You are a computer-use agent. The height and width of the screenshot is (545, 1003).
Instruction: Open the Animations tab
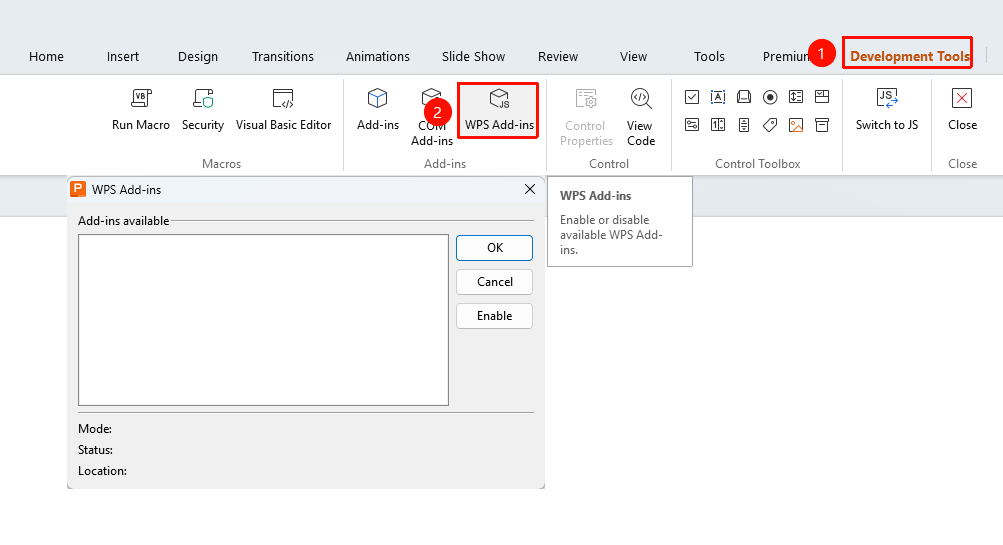[377, 56]
